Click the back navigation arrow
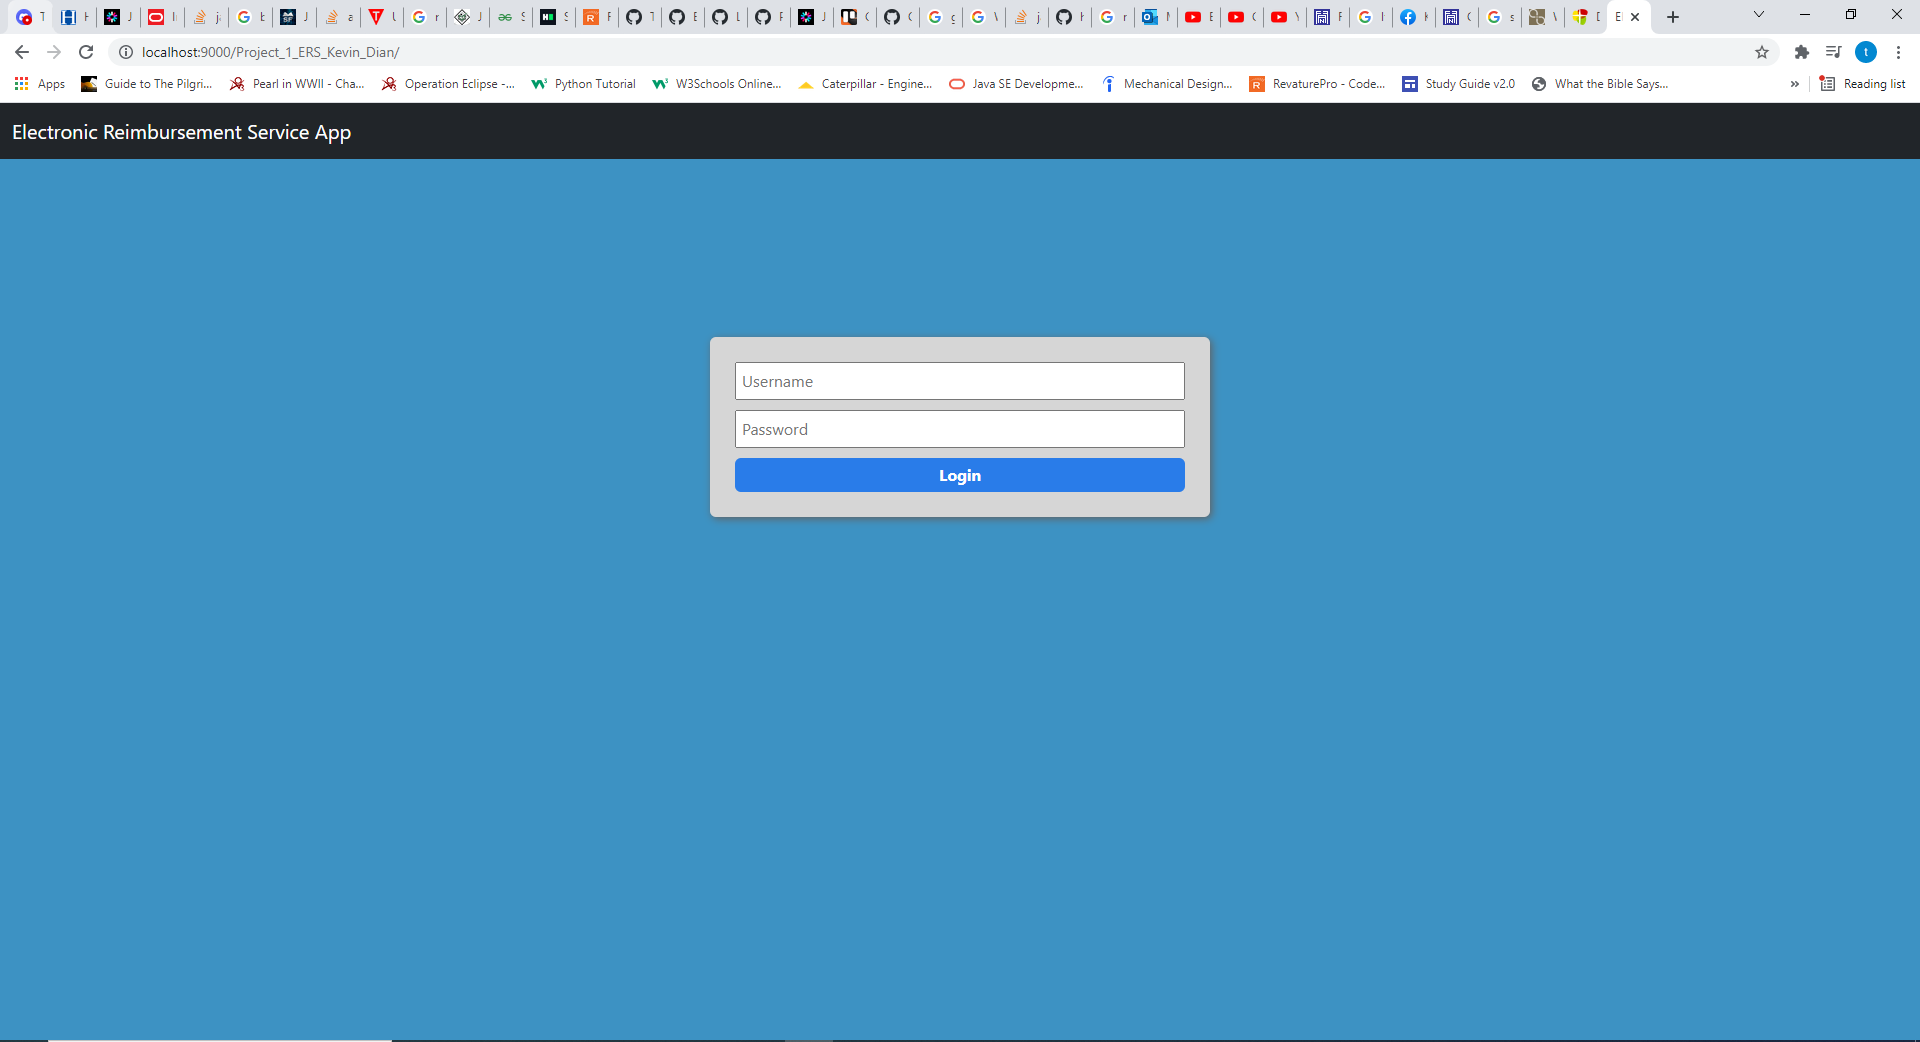The image size is (1920, 1042). point(21,52)
